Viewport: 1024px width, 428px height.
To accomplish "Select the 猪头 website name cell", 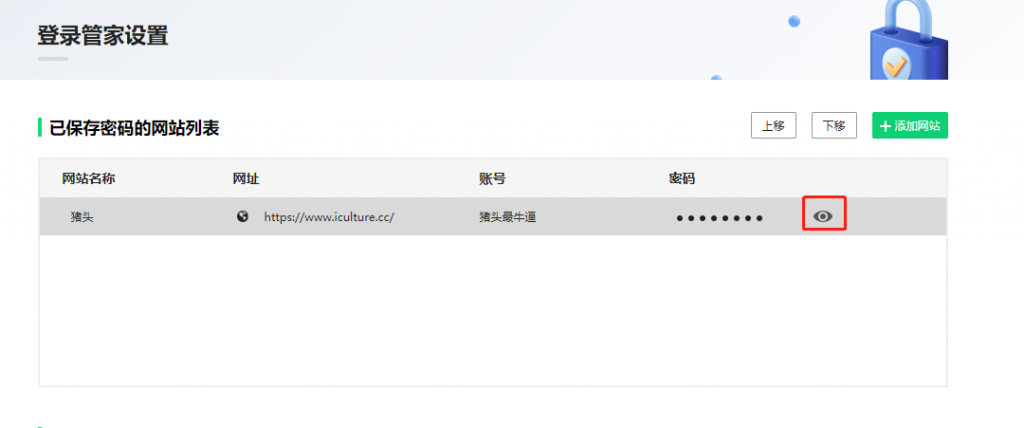I will point(82,217).
